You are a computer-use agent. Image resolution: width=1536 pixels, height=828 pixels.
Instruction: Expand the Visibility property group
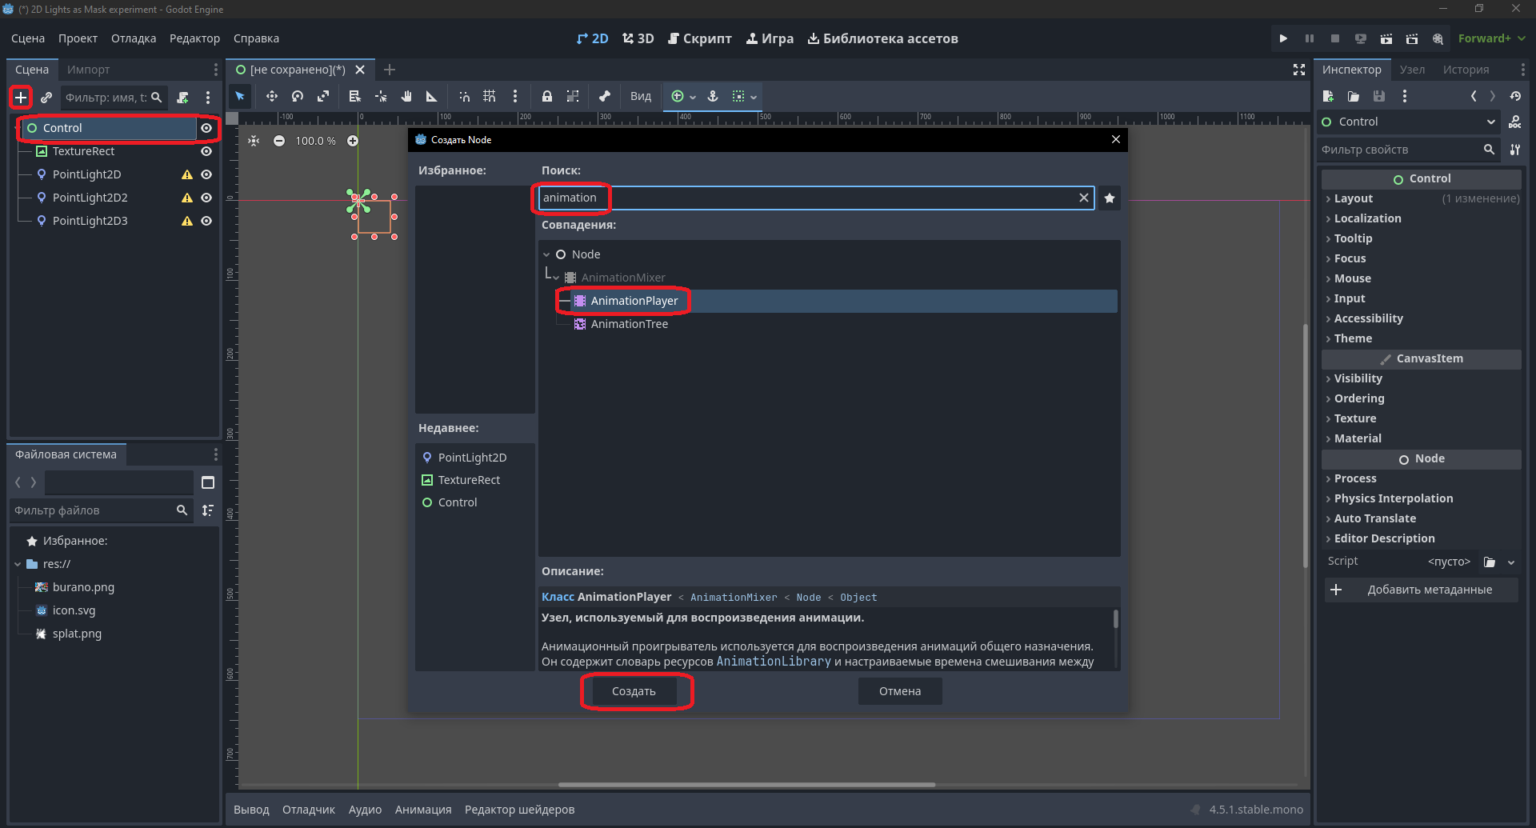point(1358,379)
